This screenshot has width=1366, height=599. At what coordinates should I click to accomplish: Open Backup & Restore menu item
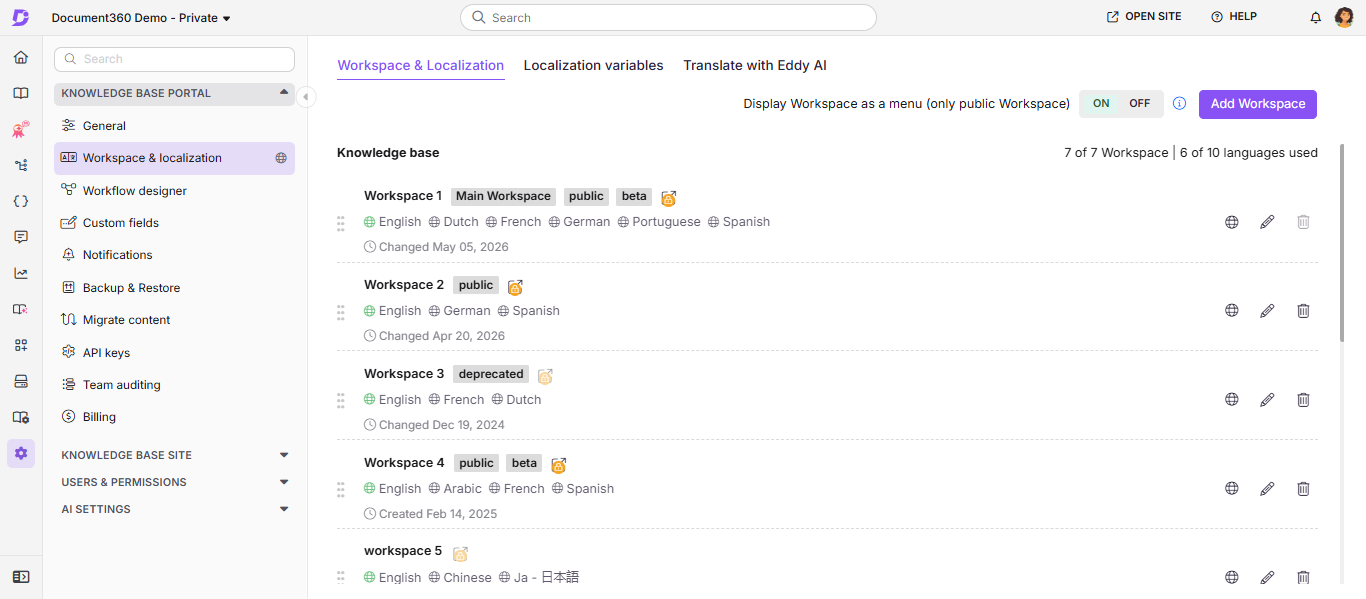click(174, 288)
